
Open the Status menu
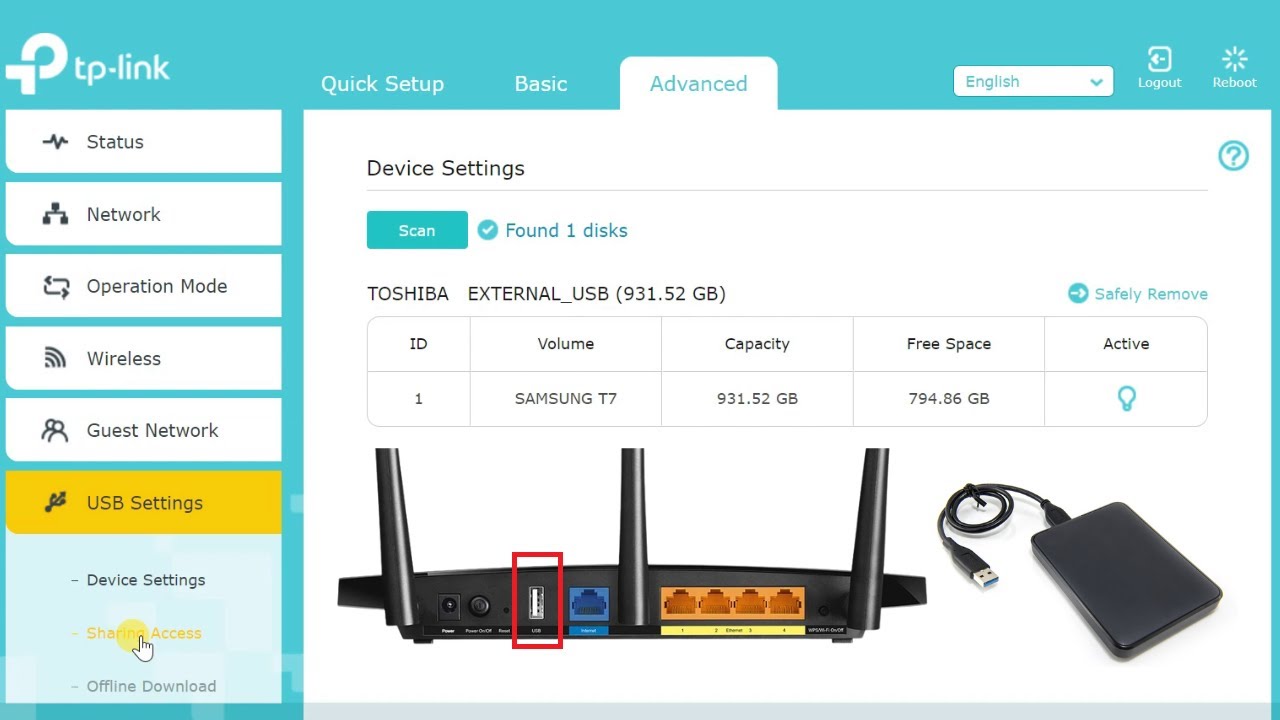pyautogui.click(x=143, y=142)
